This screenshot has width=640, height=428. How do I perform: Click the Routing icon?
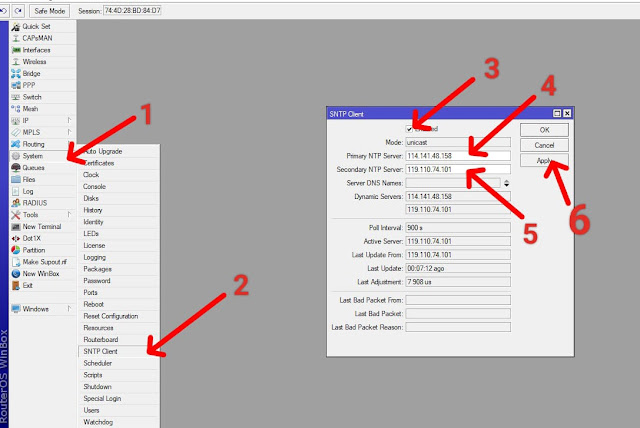coord(16,144)
